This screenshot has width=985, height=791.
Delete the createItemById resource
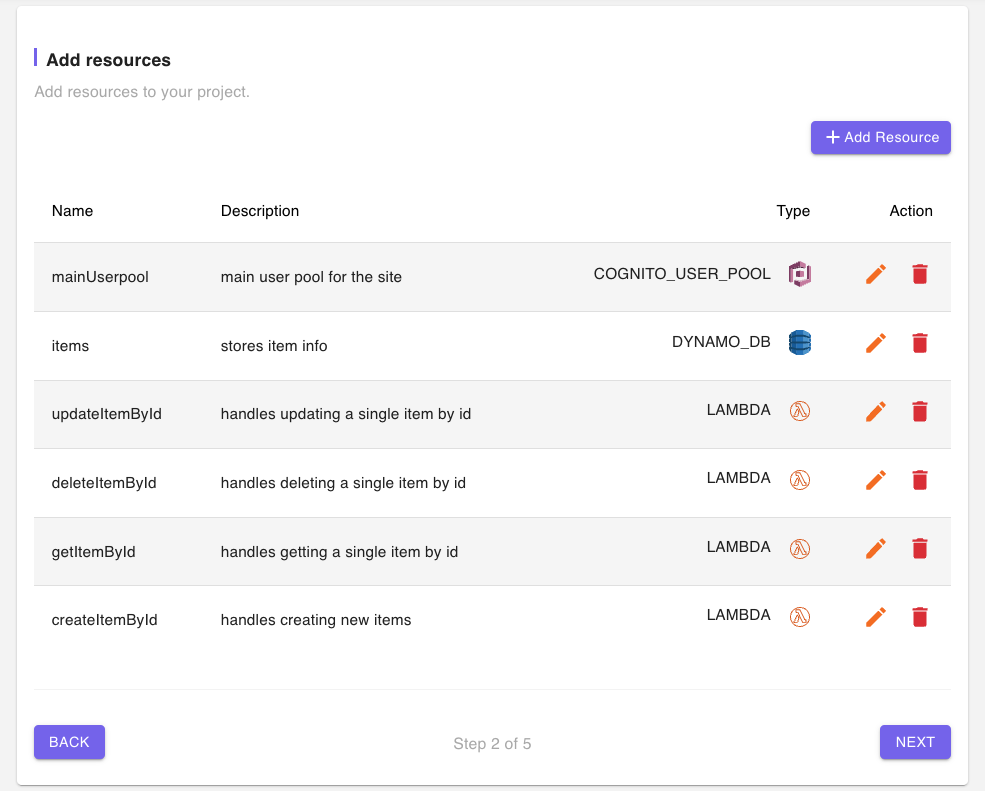point(920,617)
